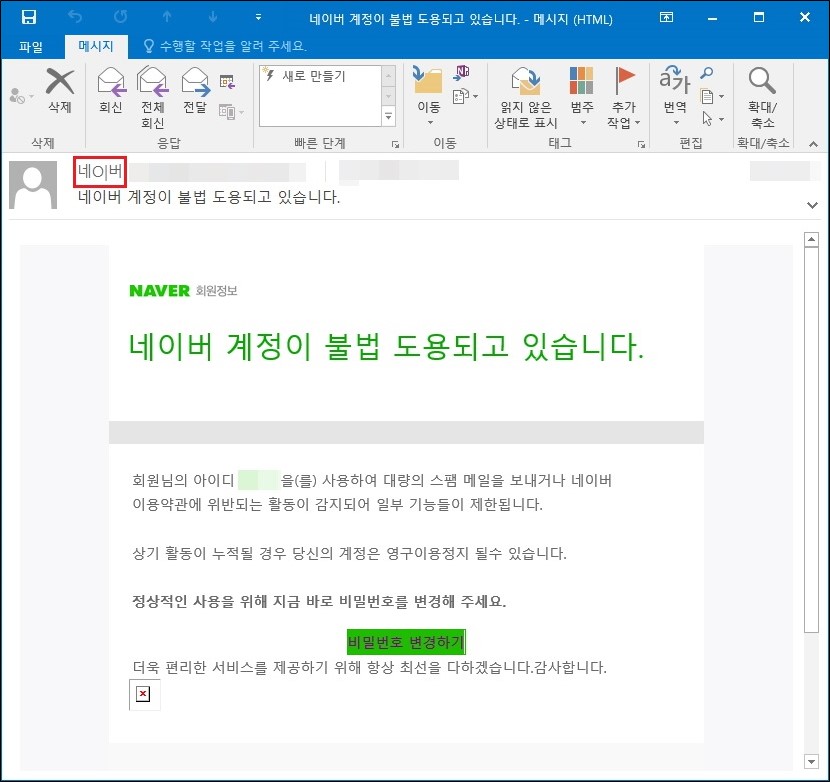This screenshot has width=830, height=782.
Task: Click the '비밀번호 변경하기' link
Action: 406,642
